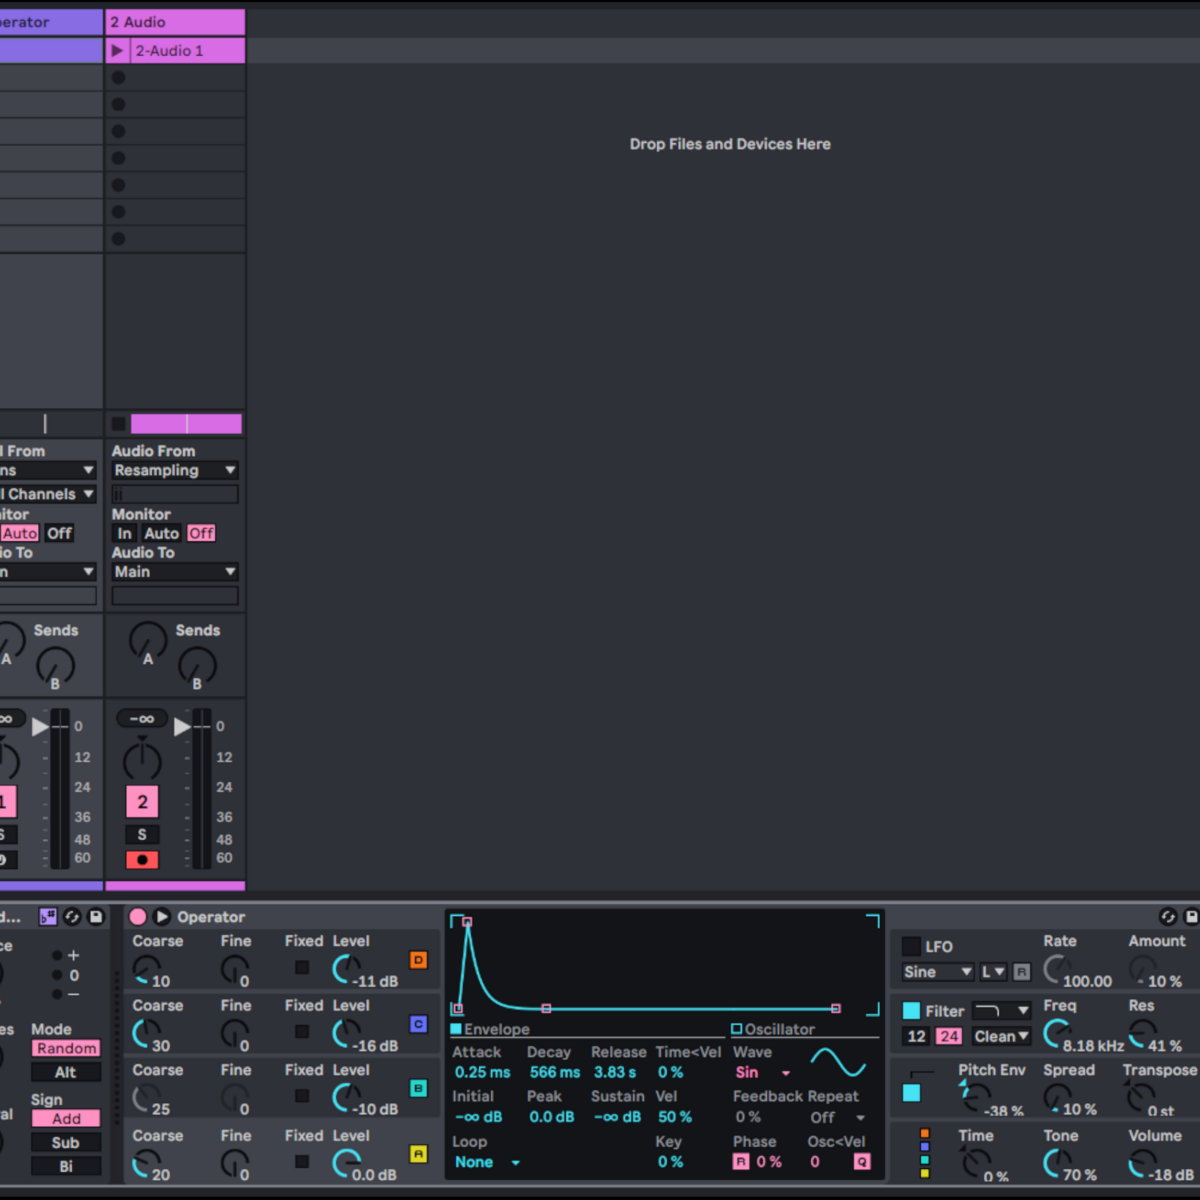Select Operator oscillator C

point(418,1024)
